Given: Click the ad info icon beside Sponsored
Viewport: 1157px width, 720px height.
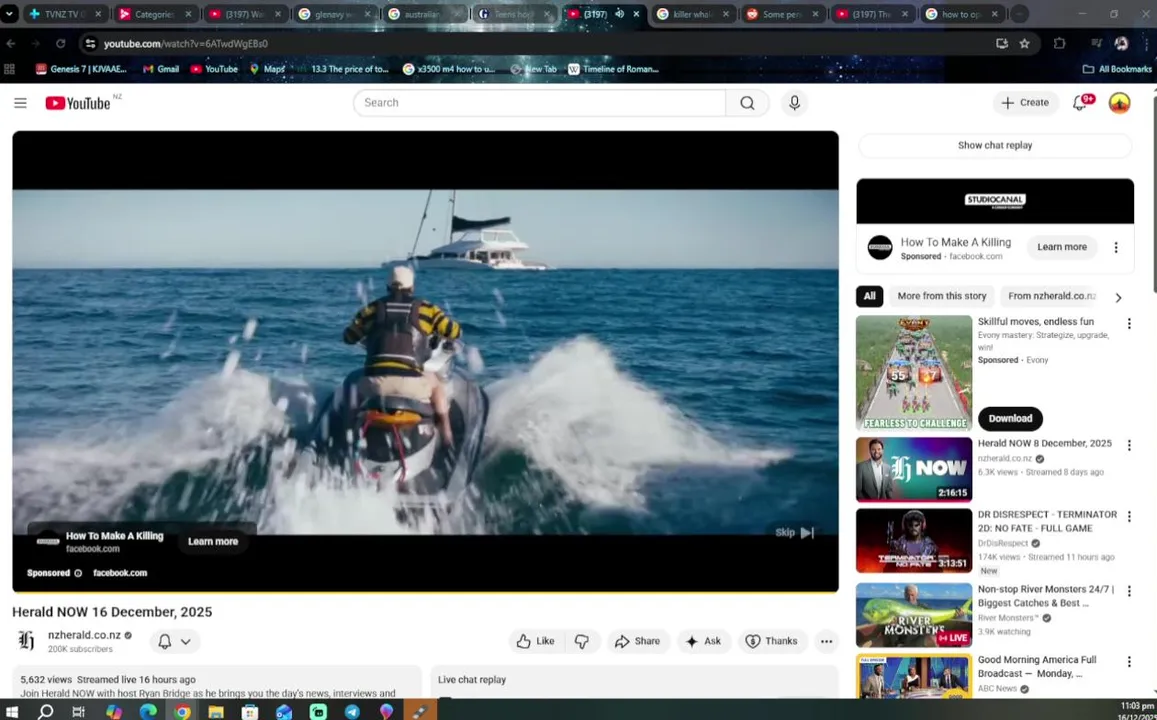Looking at the screenshot, I should pyautogui.click(x=77, y=573).
